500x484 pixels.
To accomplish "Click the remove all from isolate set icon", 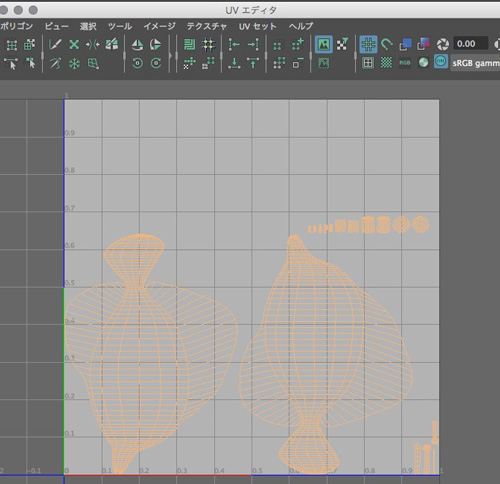I will click(x=279, y=63).
